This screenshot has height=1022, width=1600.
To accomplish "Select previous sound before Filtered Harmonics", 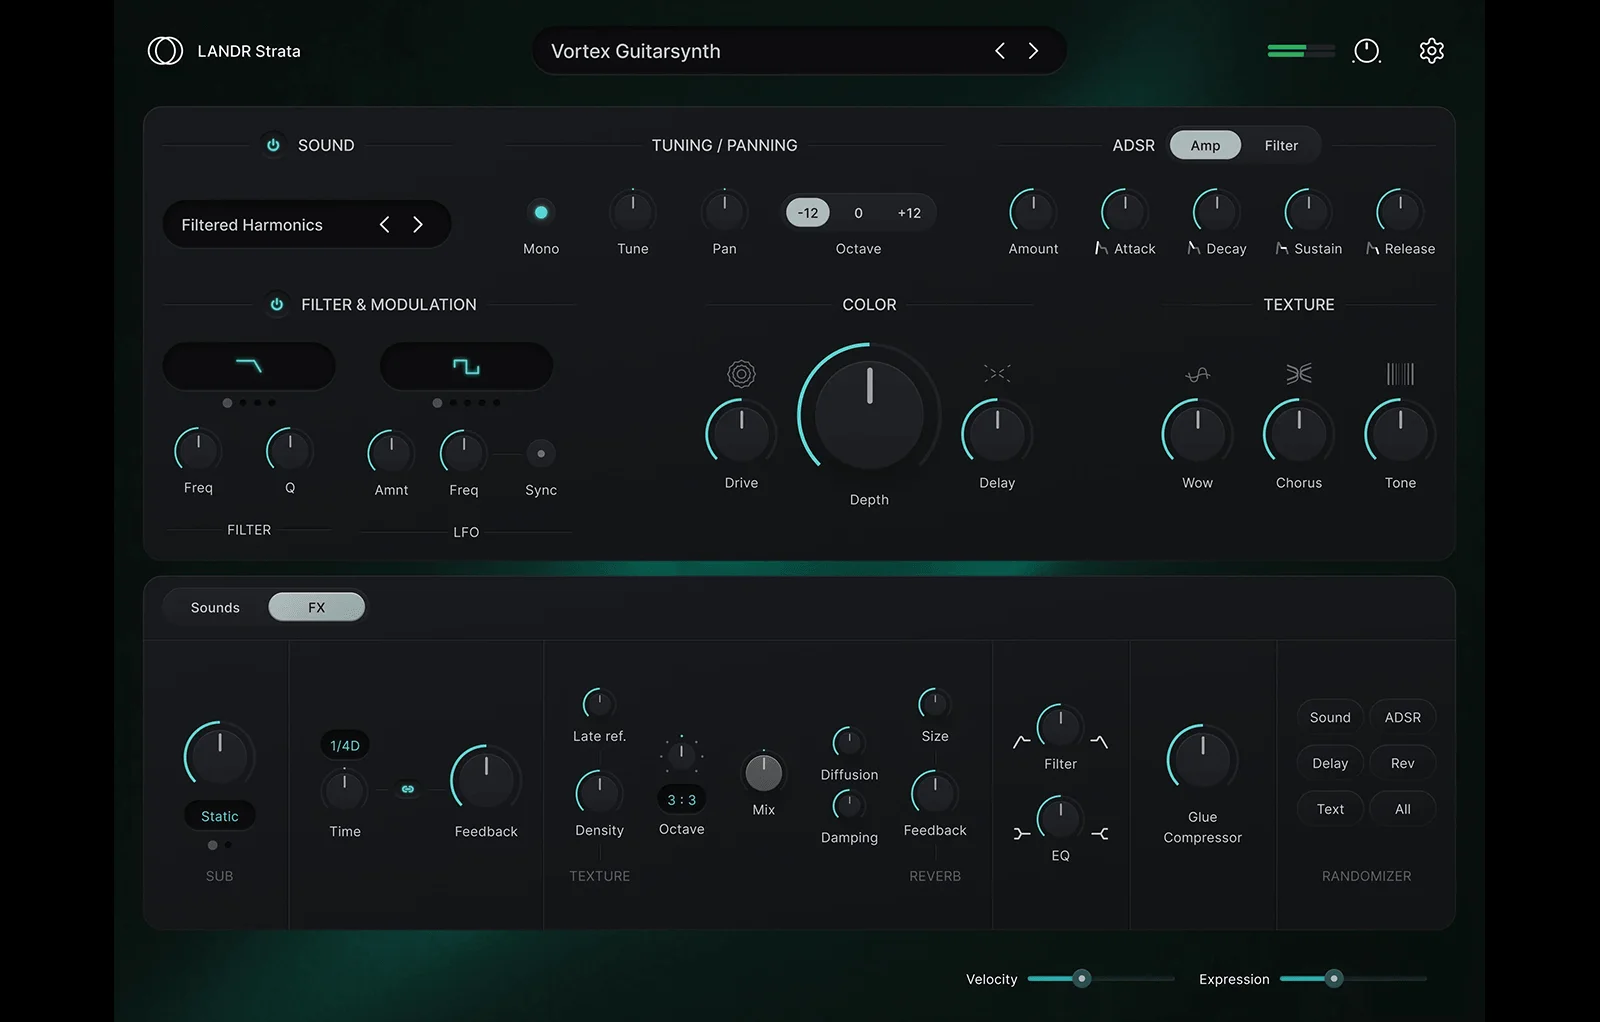I will tap(385, 225).
